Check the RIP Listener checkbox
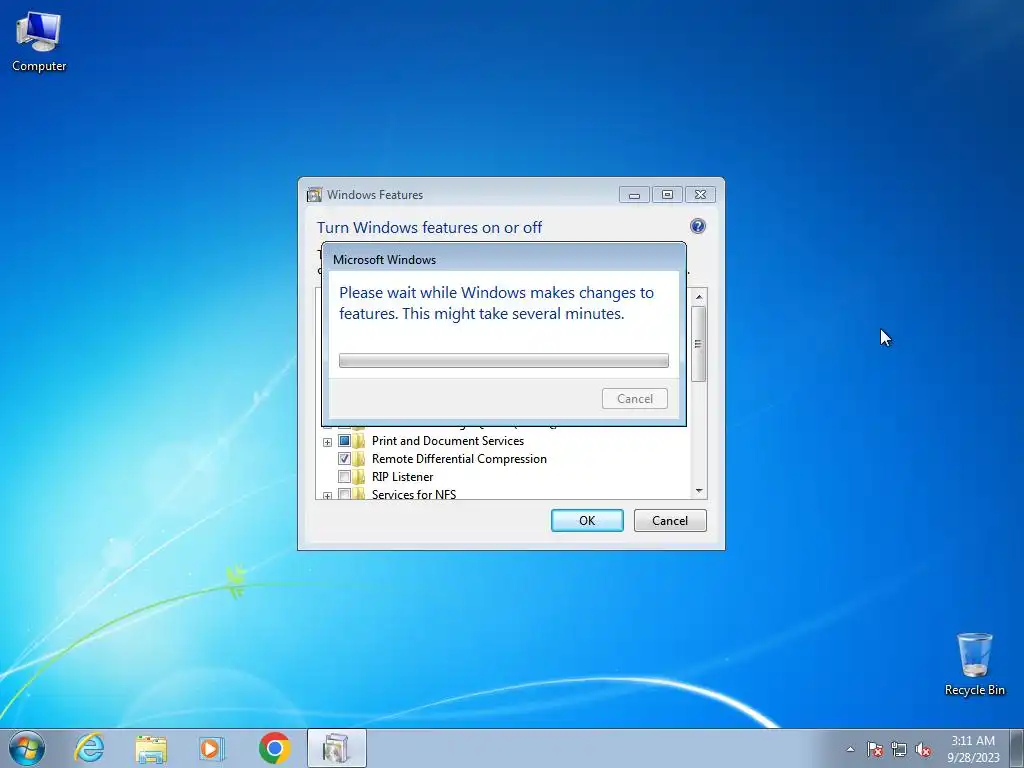This screenshot has height=768, width=1024. 344,477
